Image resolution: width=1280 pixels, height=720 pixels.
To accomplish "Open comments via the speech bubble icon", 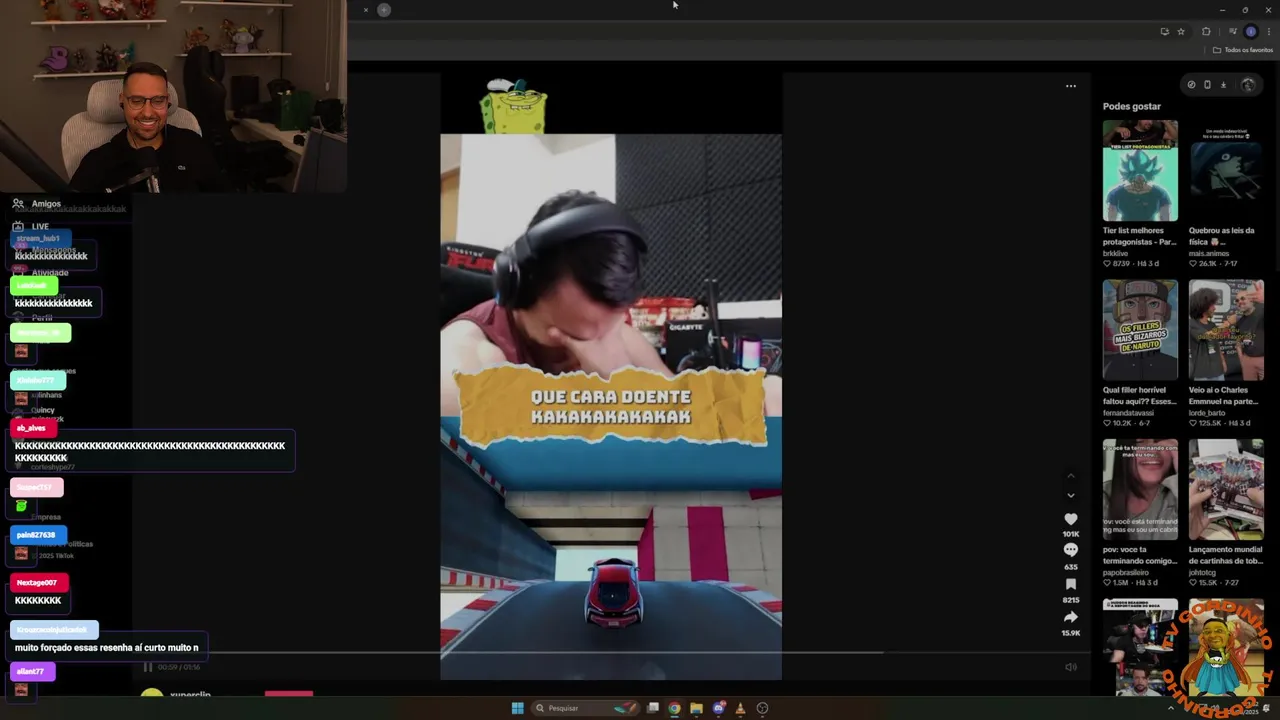I will [x=1070, y=551].
